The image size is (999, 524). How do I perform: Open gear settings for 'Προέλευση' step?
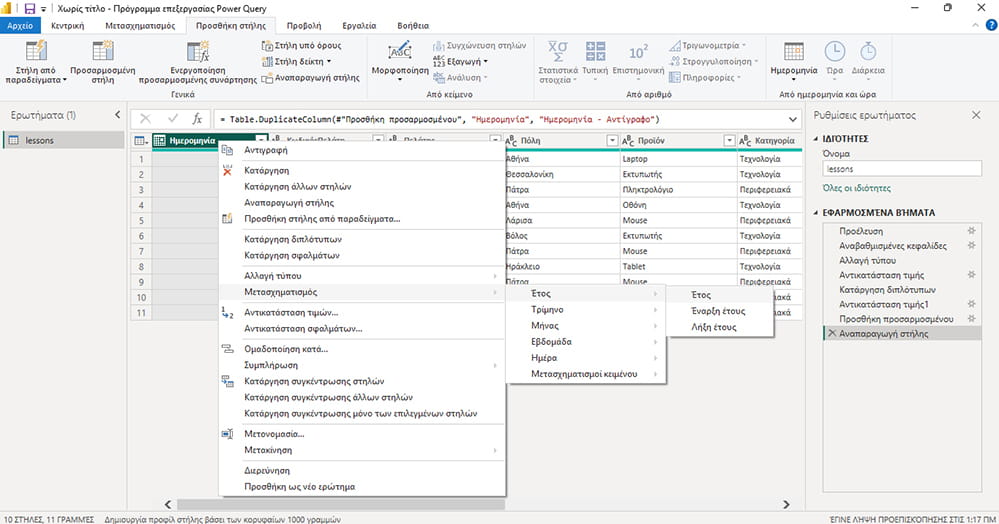click(971, 231)
